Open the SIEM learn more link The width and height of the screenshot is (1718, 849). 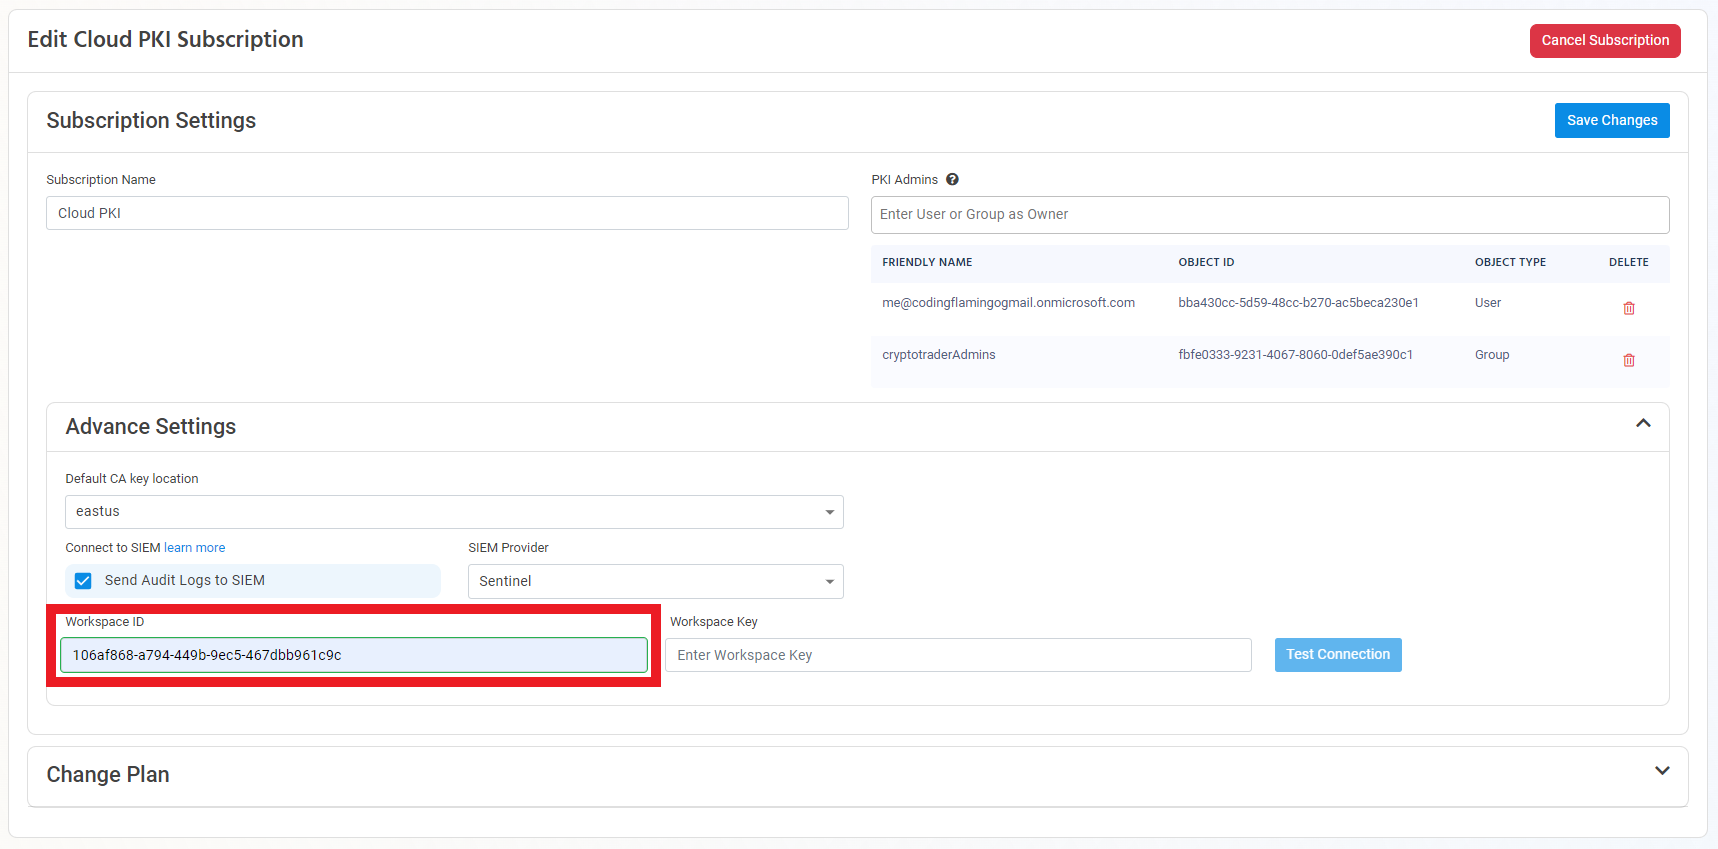[x=195, y=548]
